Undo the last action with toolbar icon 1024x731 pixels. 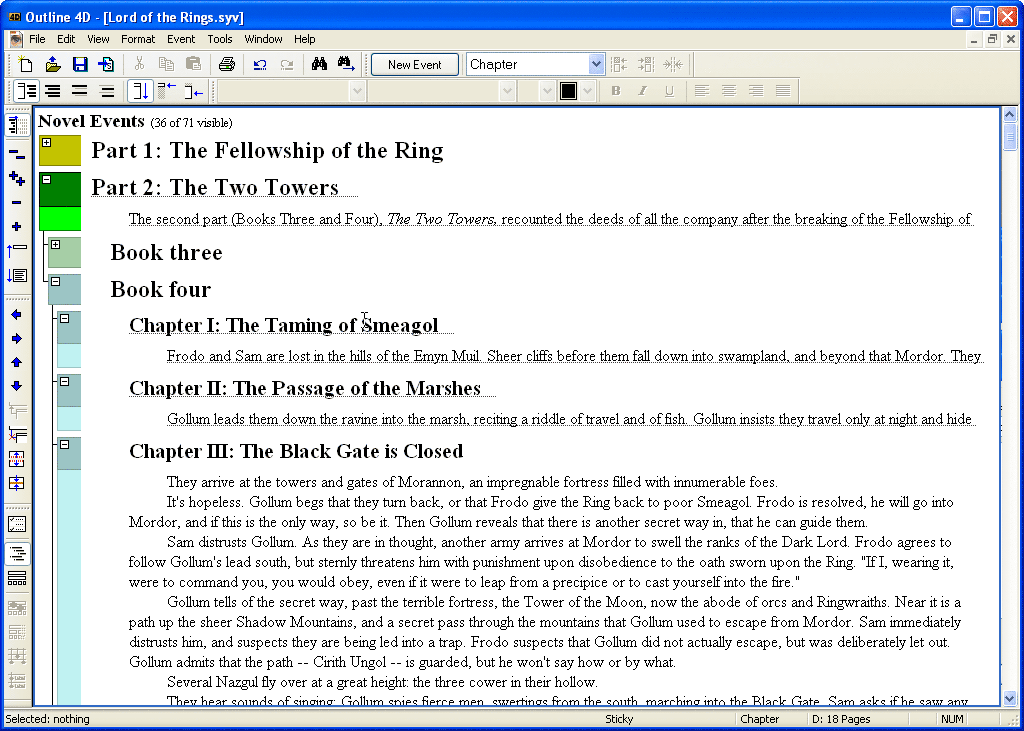coord(258,64)
